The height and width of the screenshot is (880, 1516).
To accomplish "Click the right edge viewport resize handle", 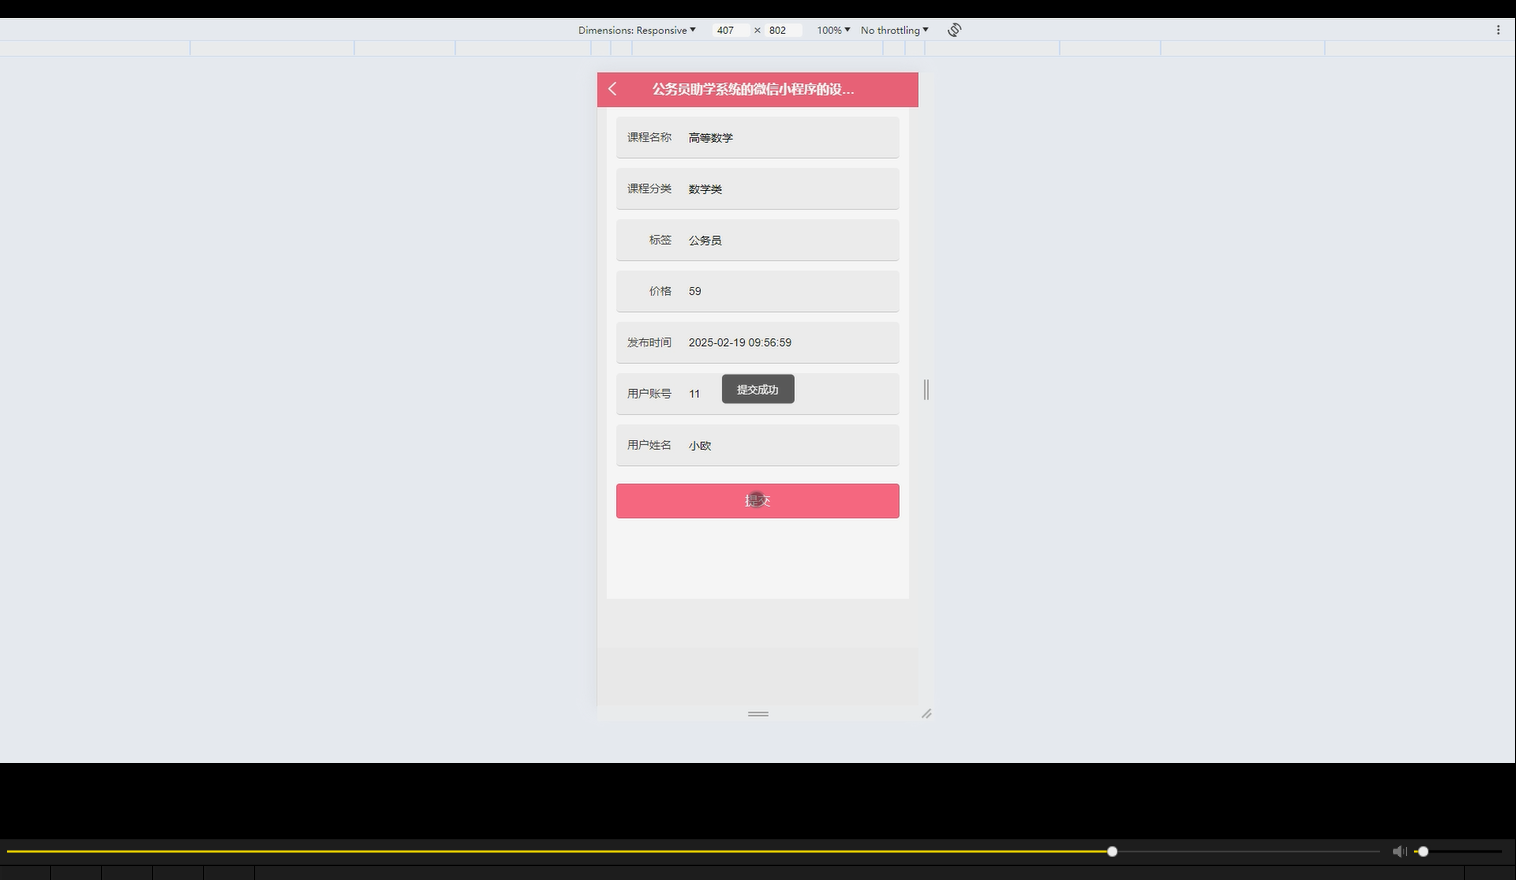I will tap(926, 390).
